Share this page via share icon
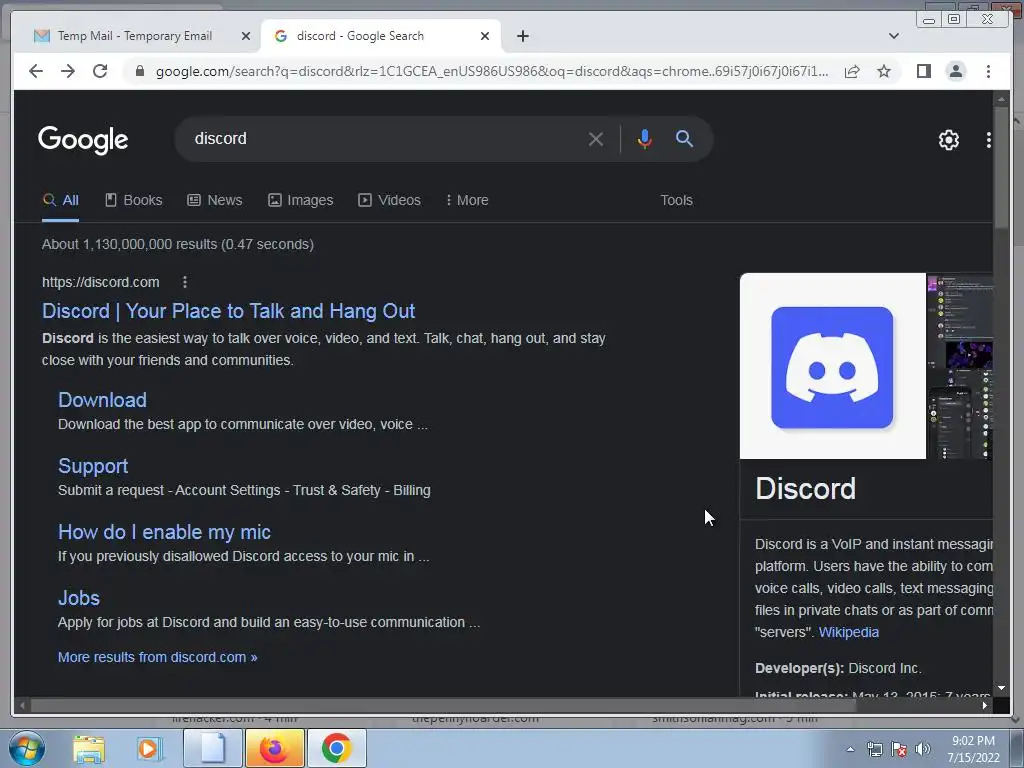This screenshot has width=1024, height=768. (852, 71)
